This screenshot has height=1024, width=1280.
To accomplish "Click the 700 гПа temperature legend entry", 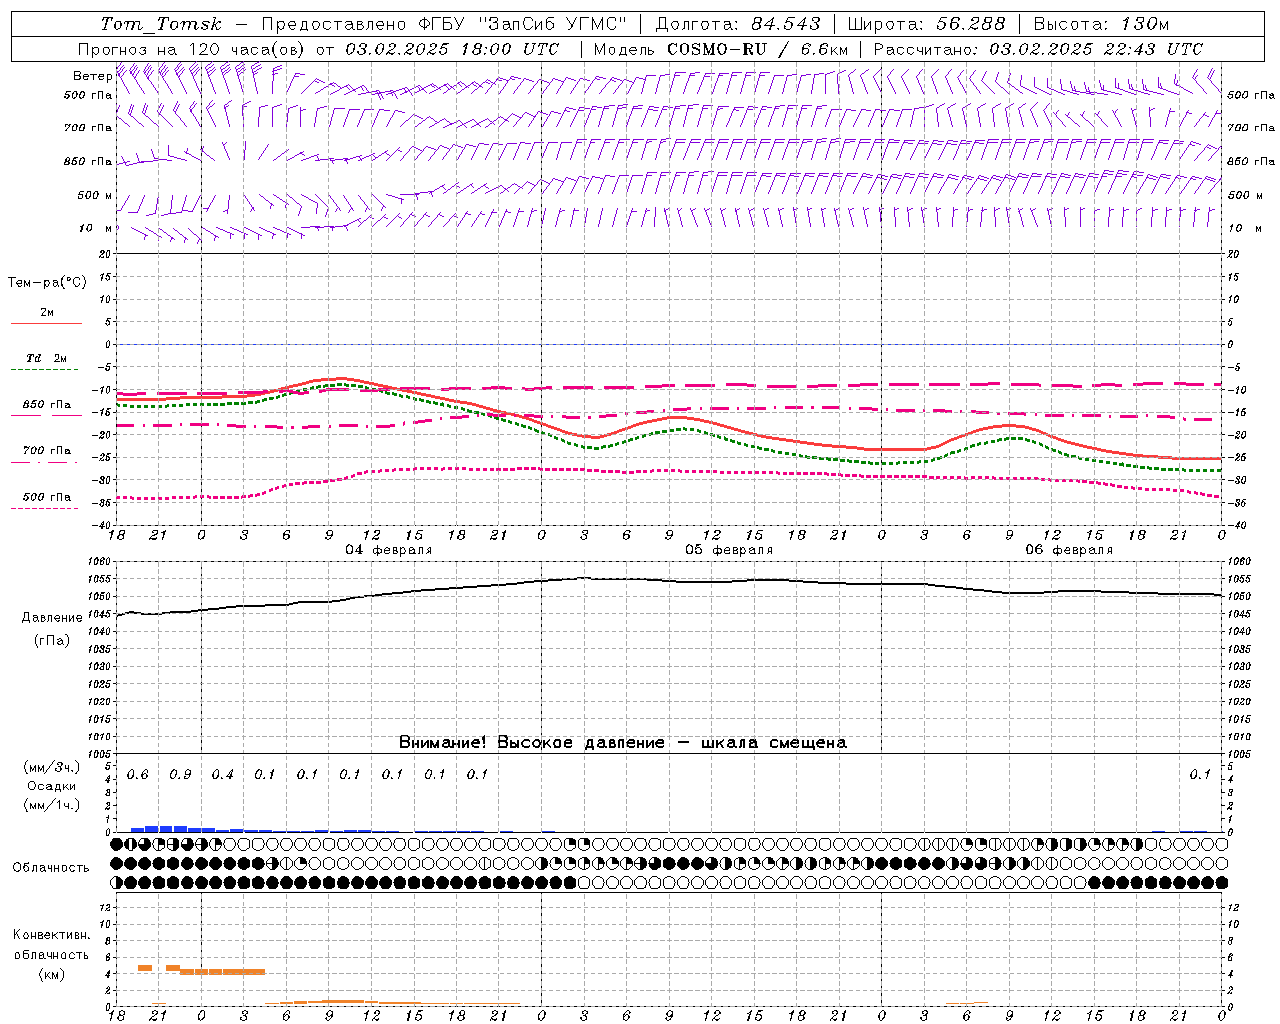I will coord(47,451).
